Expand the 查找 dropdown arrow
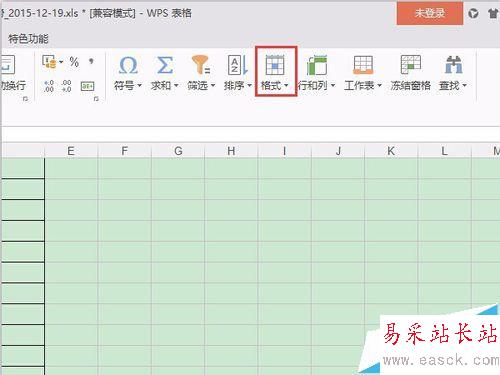The image size is (500, 375). tap(464, 86)
